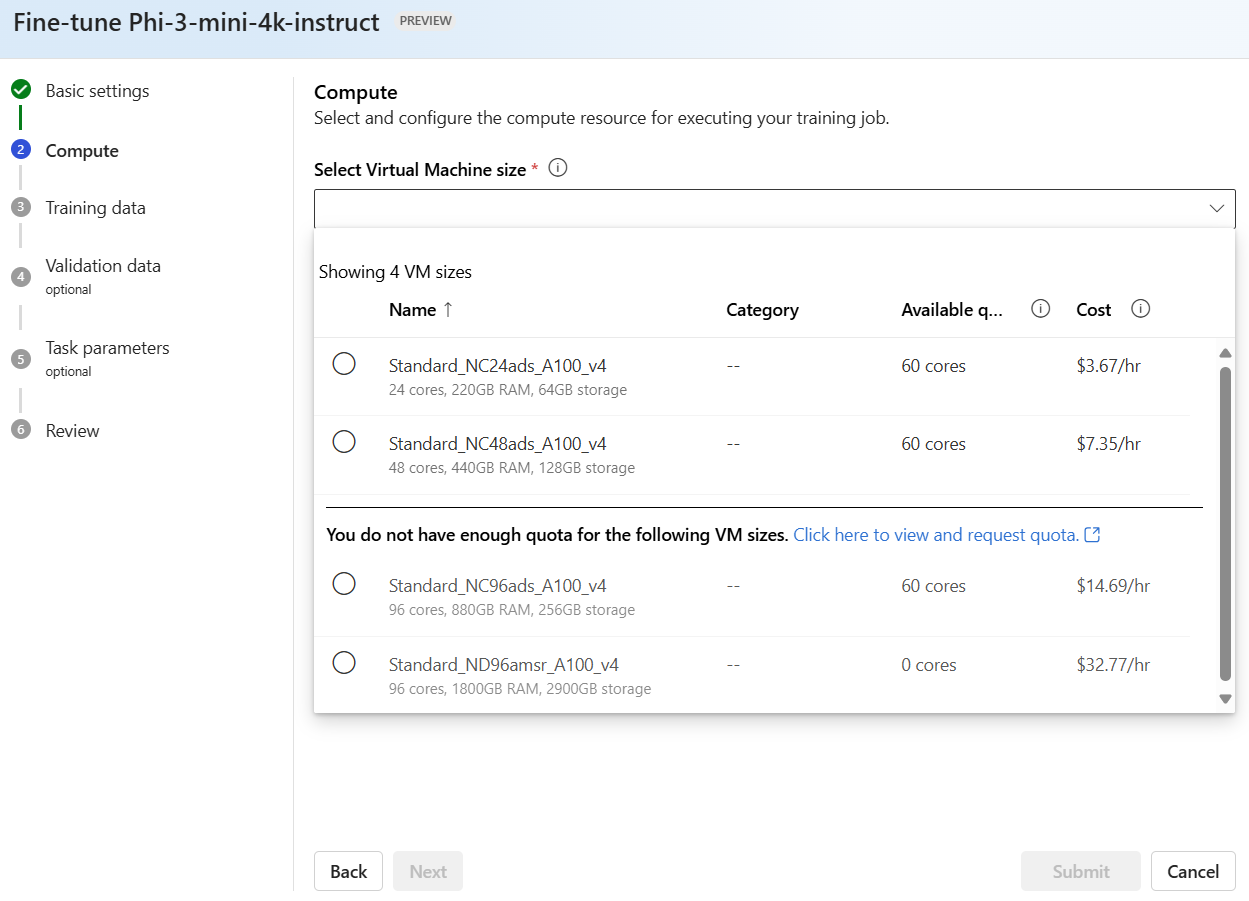Collapse the Virtual Machine size dropdown chevron

[1216, 208]
